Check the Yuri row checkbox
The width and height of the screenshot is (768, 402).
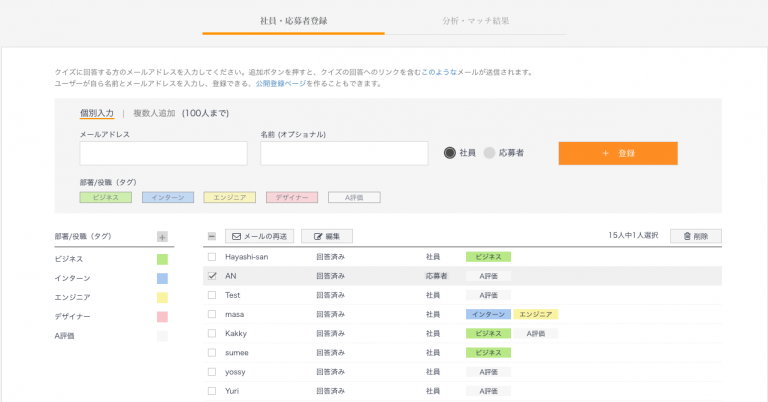click(212, 391)
